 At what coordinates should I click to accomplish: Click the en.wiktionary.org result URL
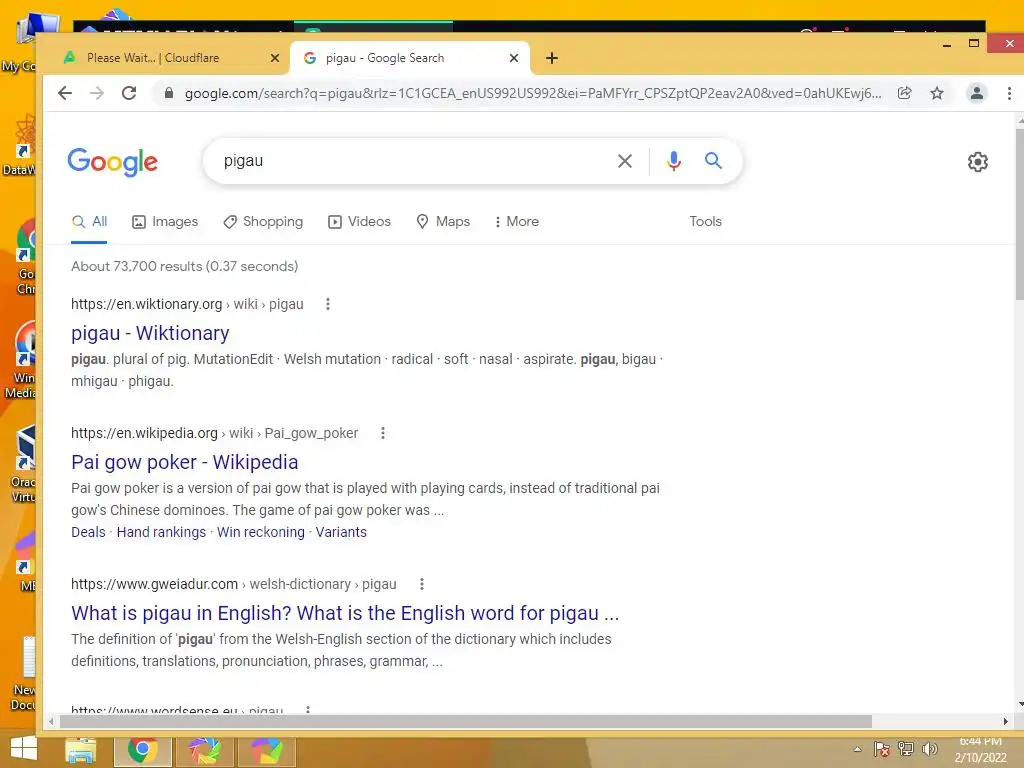tap(187, 304)
